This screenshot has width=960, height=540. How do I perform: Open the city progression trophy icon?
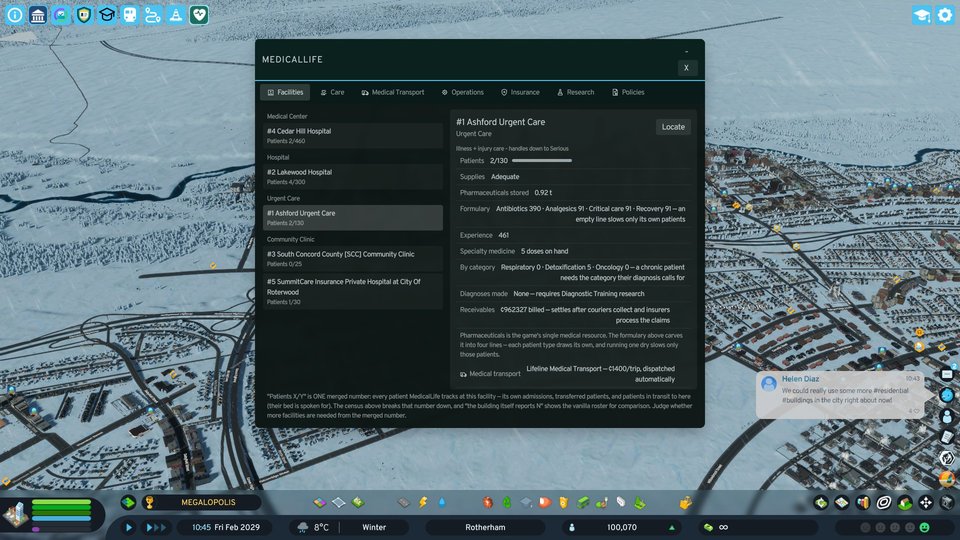click(x=149, y=503)
